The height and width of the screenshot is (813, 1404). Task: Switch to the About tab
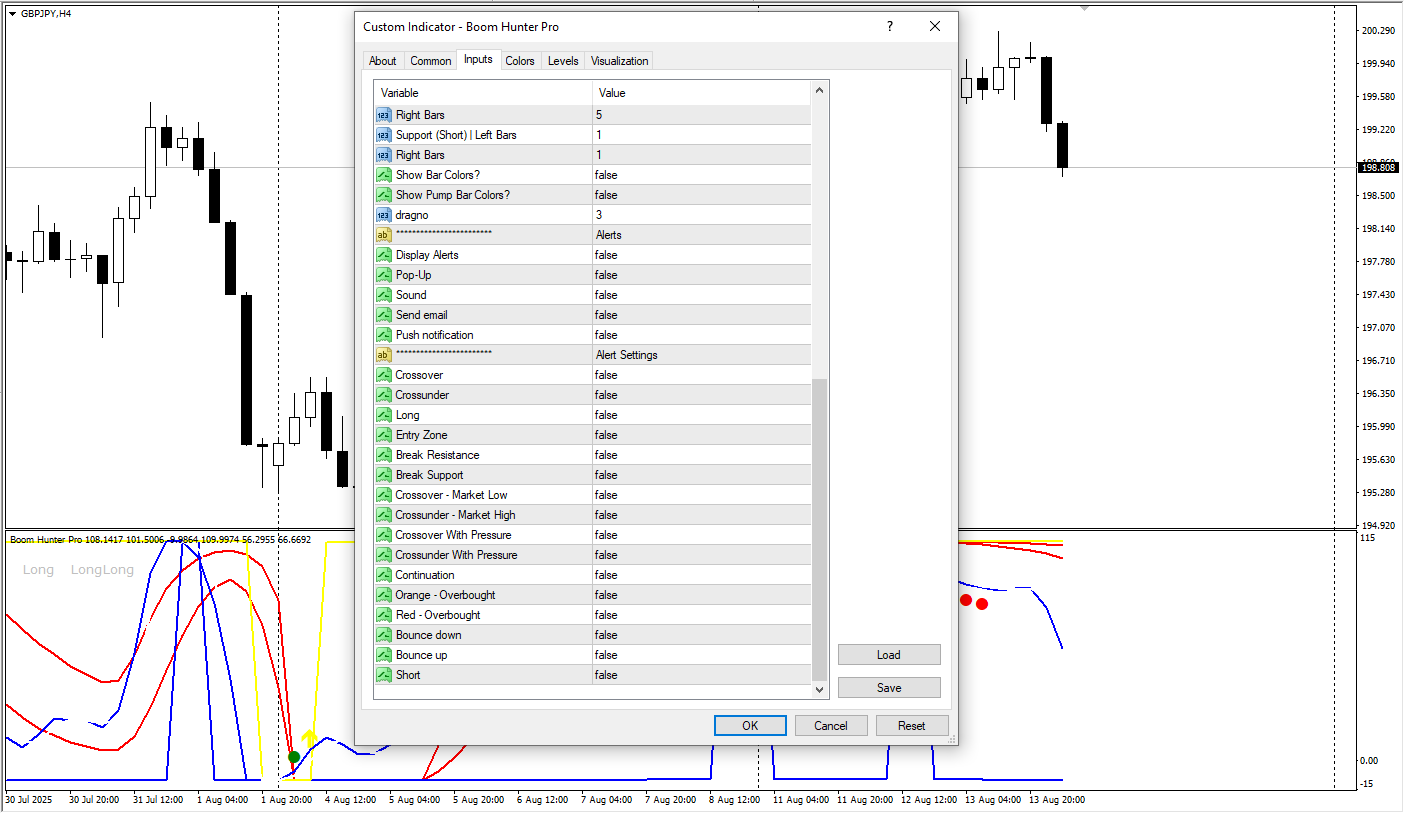point(383,61)
